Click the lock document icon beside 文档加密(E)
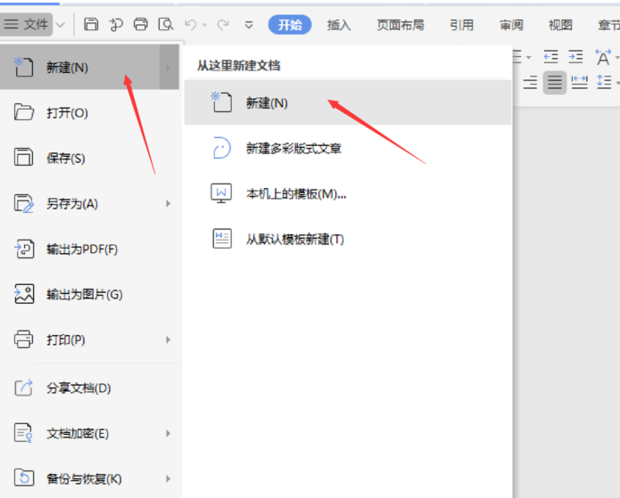 23,432
